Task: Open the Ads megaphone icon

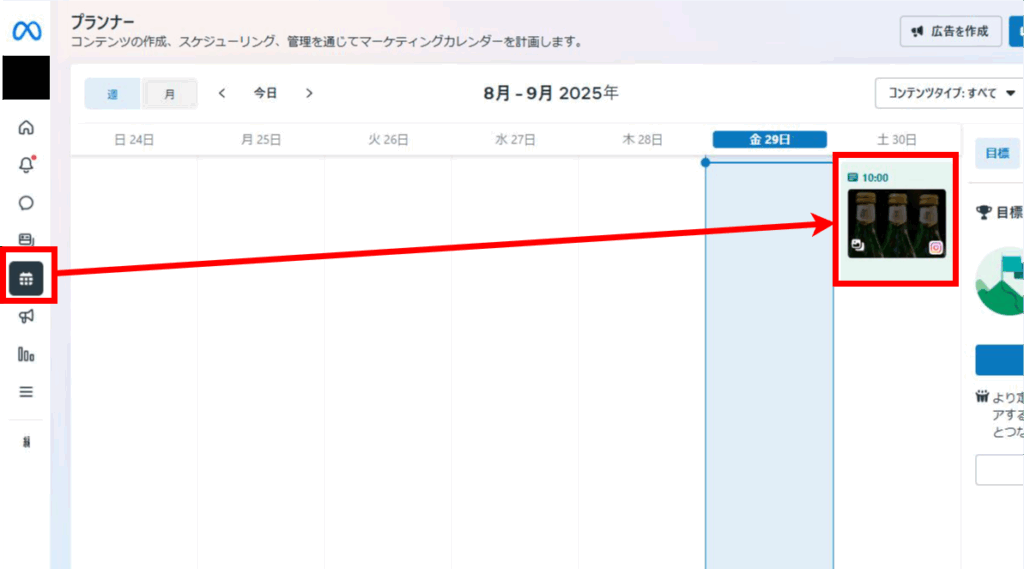Action: click(x=27, y=316)
